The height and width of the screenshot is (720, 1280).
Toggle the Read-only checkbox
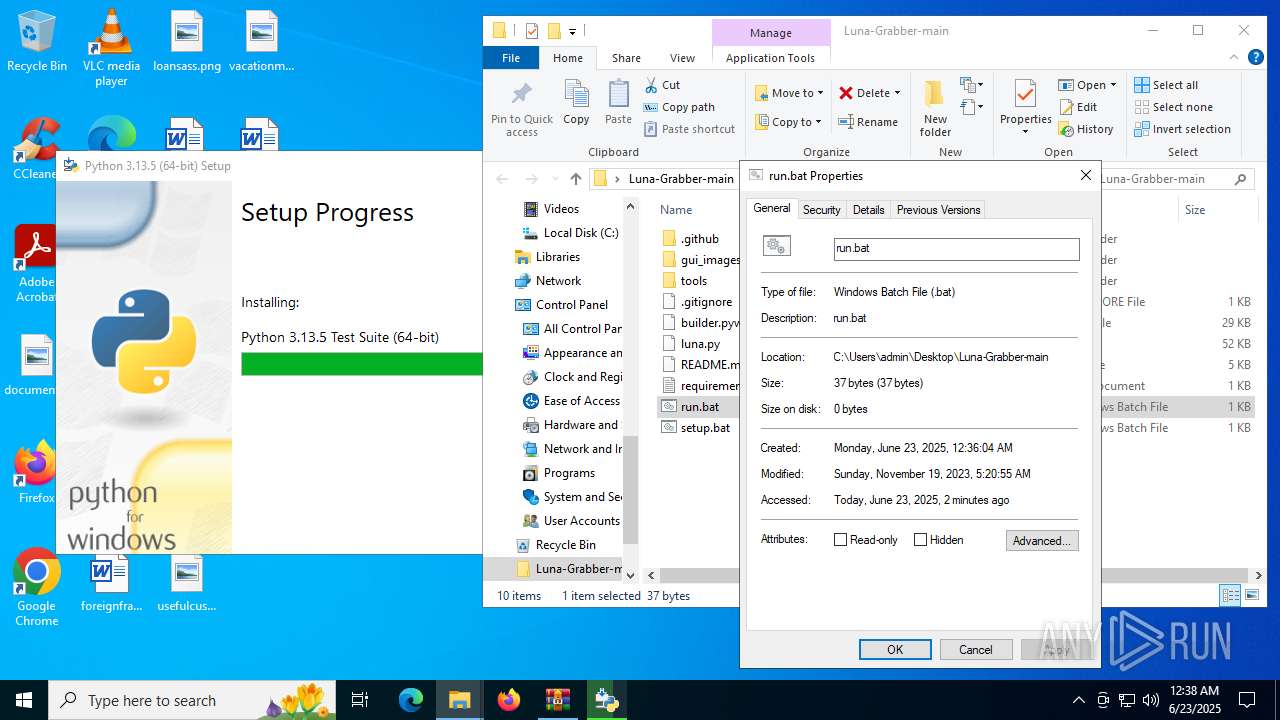tap(840, 540)
